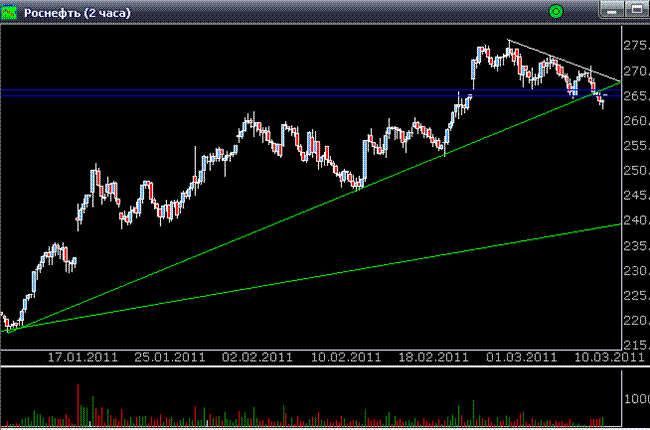650x430 pixels.
Task: Click the 215 price axis label
Action: [636, 345]
